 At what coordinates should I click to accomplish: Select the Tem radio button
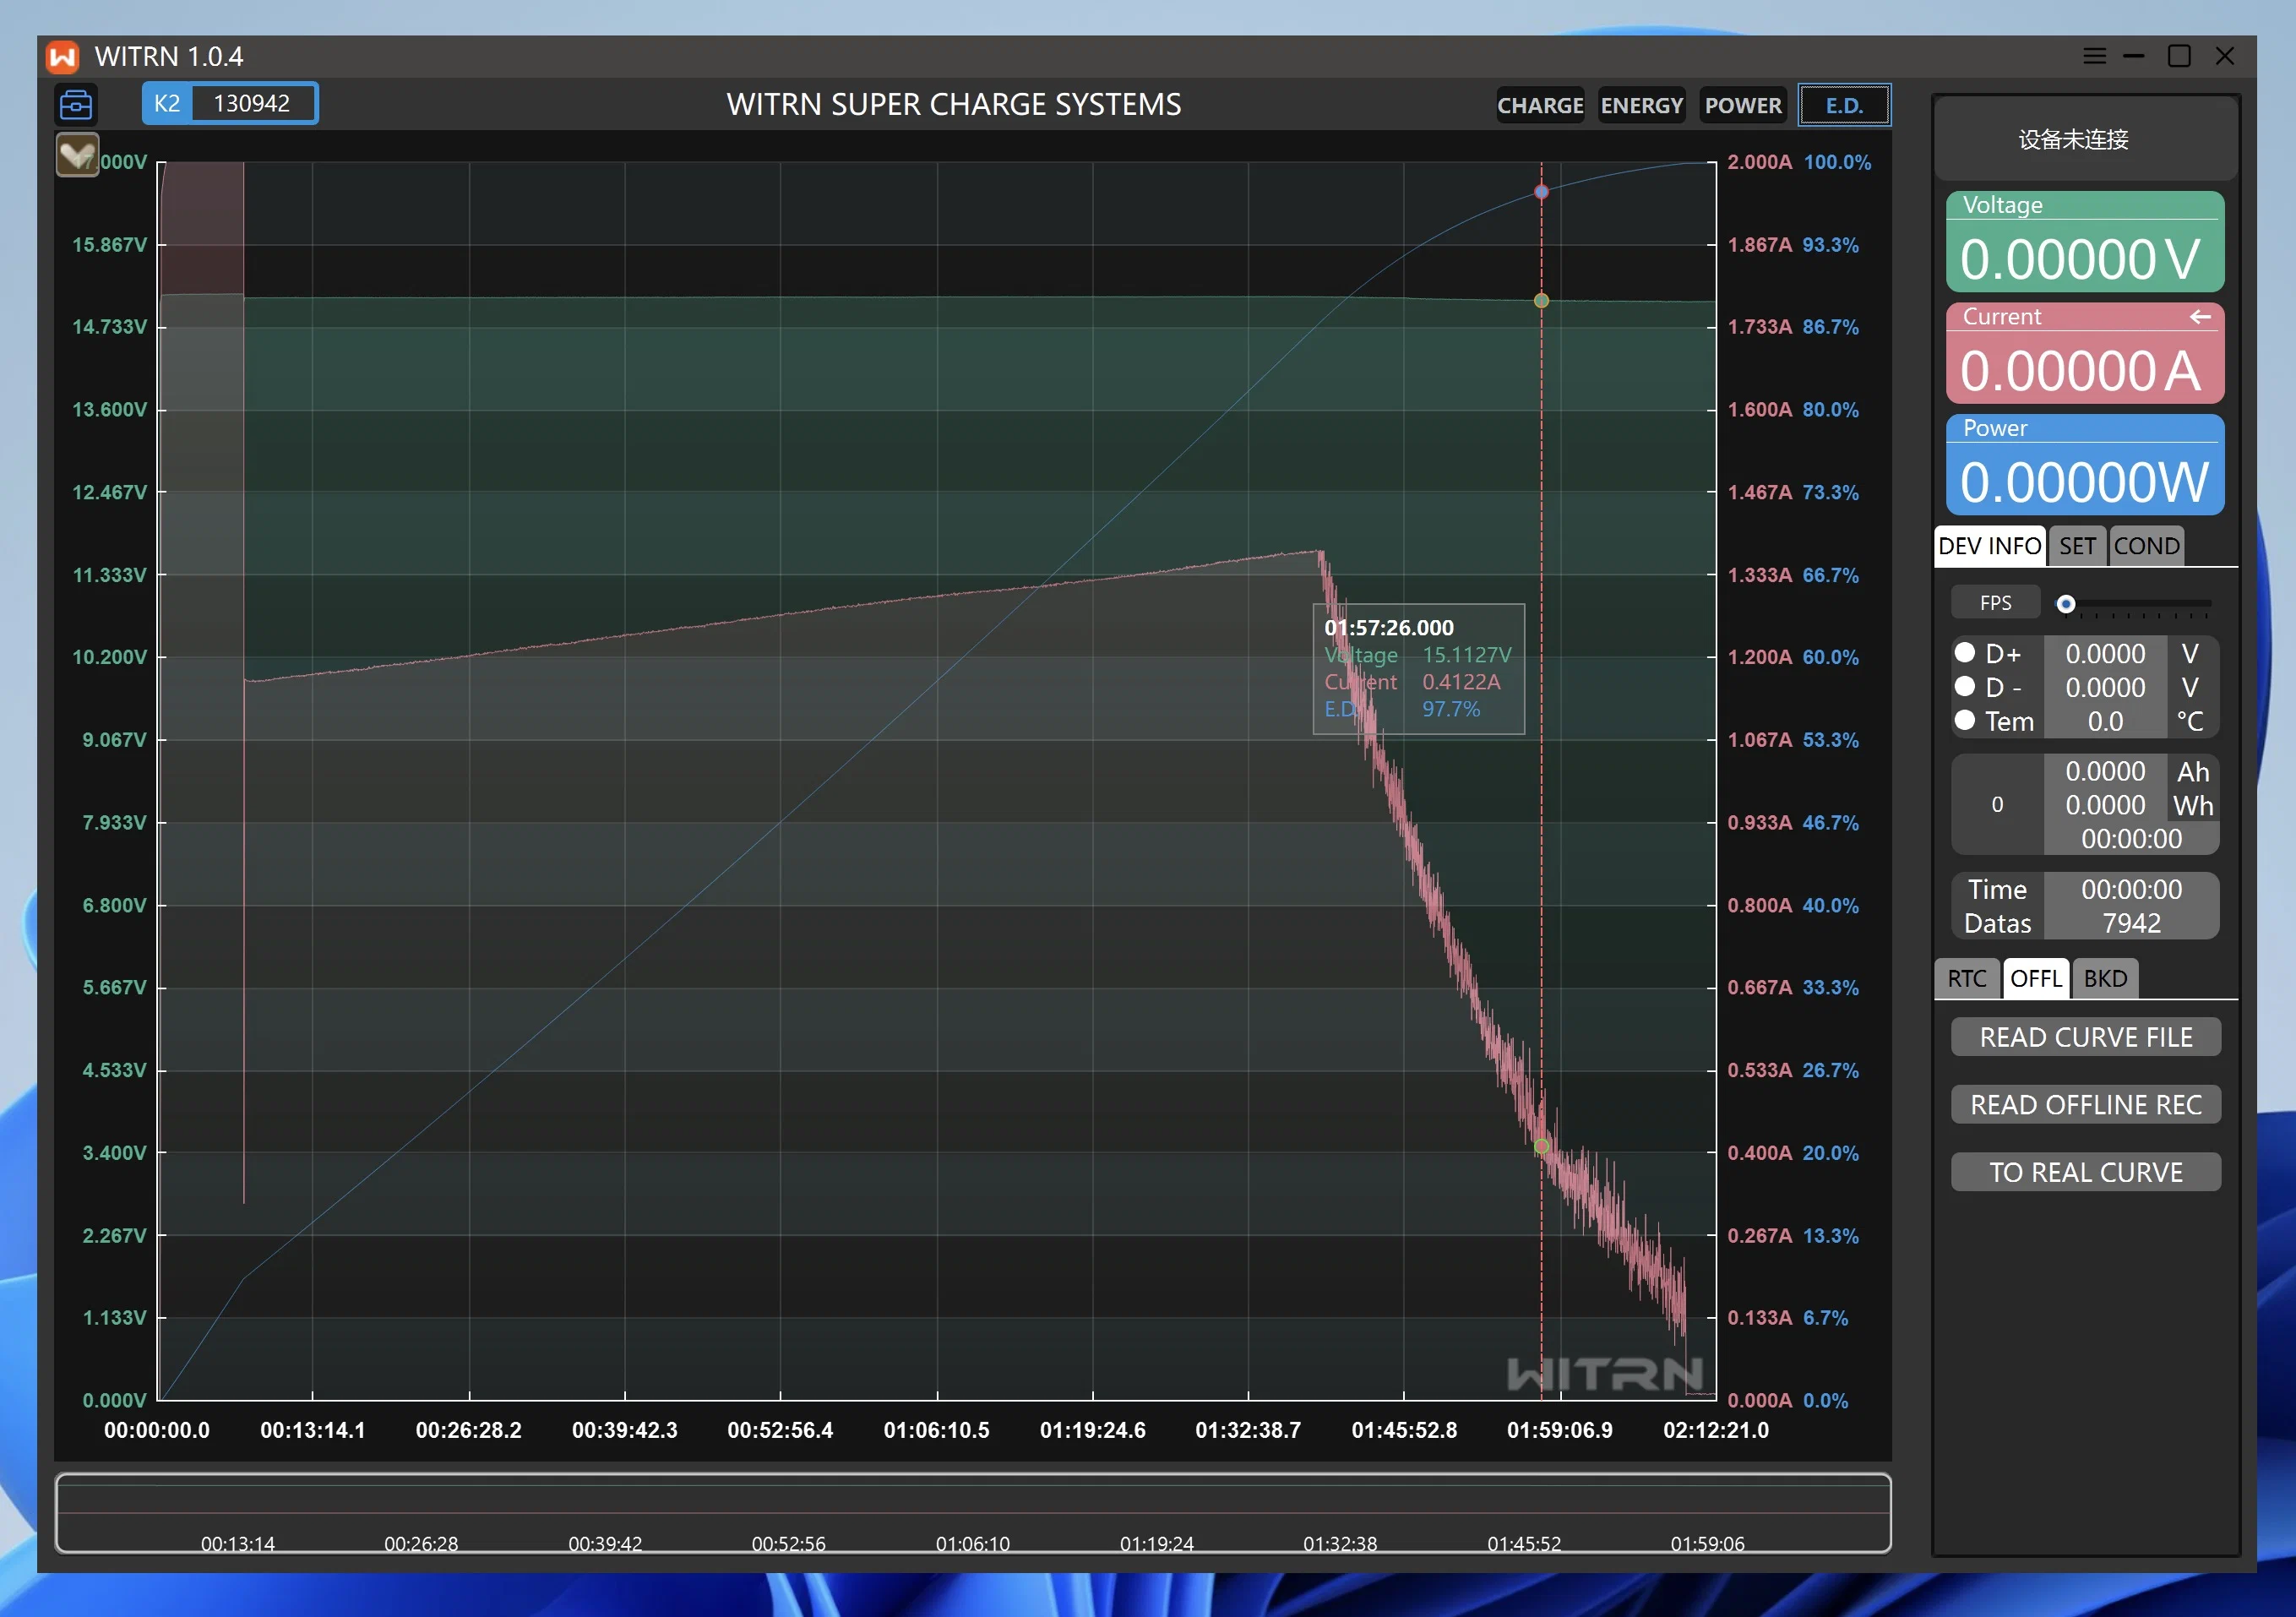(1965, 721)
